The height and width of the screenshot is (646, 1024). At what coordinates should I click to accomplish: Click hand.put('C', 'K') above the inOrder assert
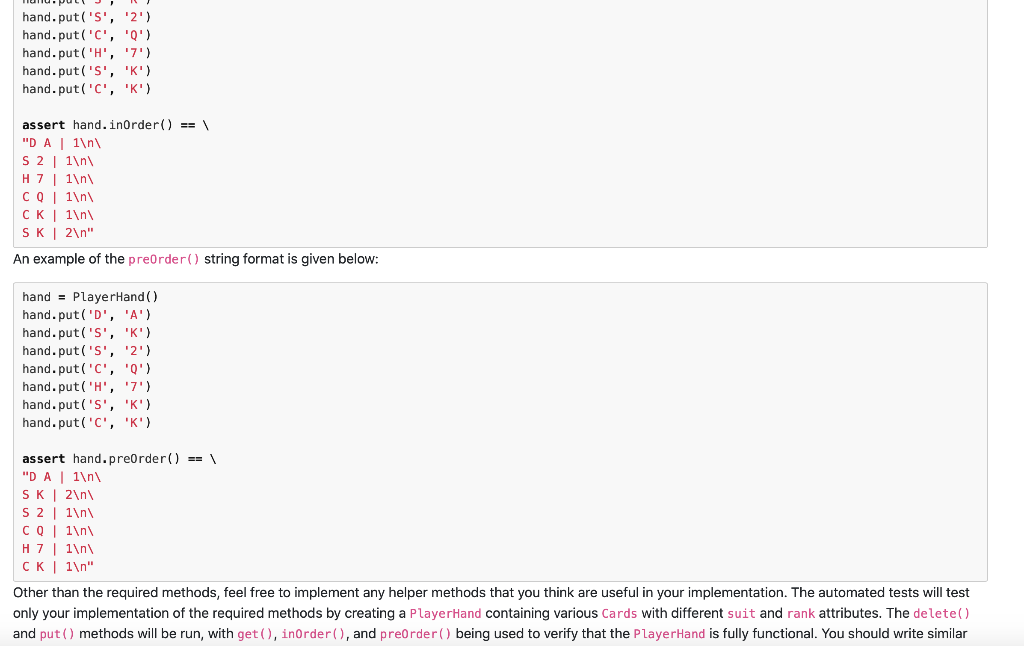click(x=87, y=89)
